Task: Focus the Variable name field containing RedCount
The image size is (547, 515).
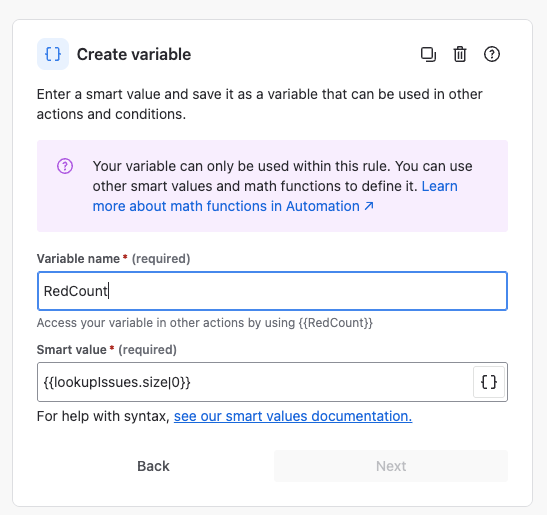Action: 272,291
